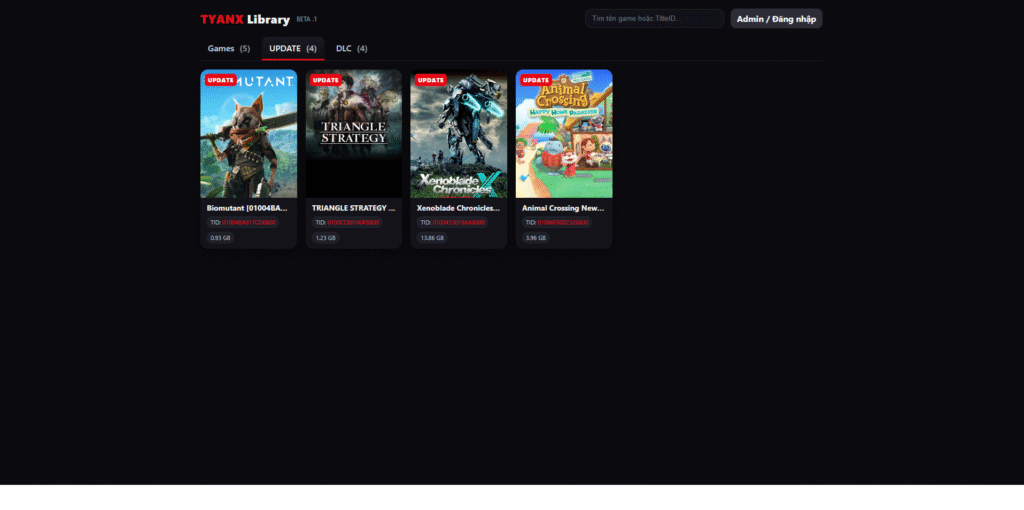Click the UPDATE badge on Xenoblade Chronicles cover
1024x510 pixels.
click(430, 80)
